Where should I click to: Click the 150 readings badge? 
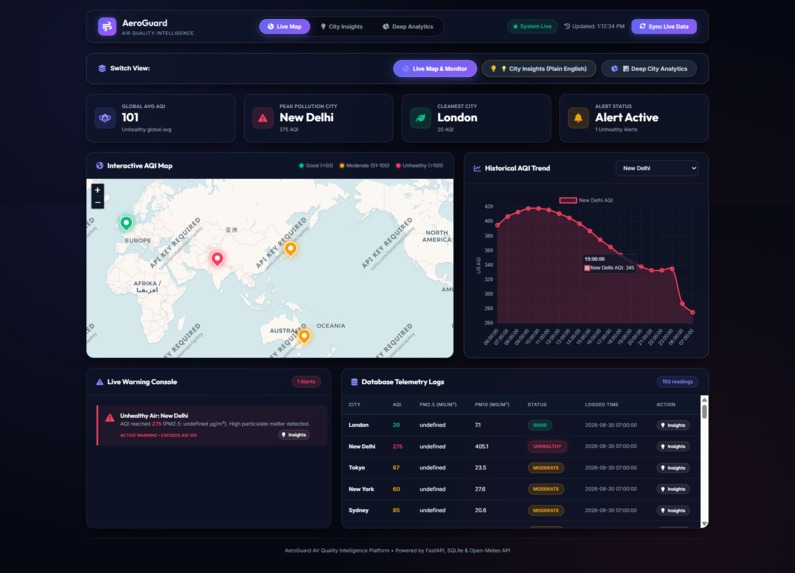pos(677,382)
